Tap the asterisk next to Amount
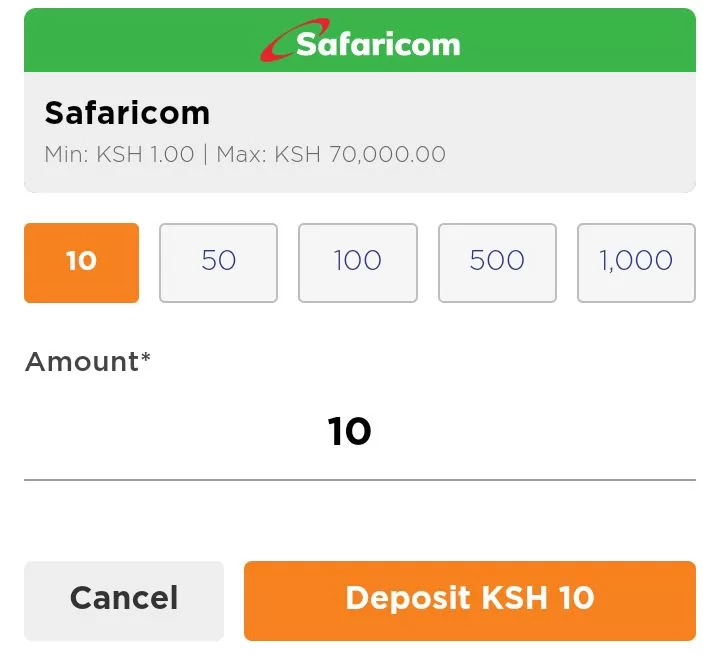 click(x=145, y=357)
